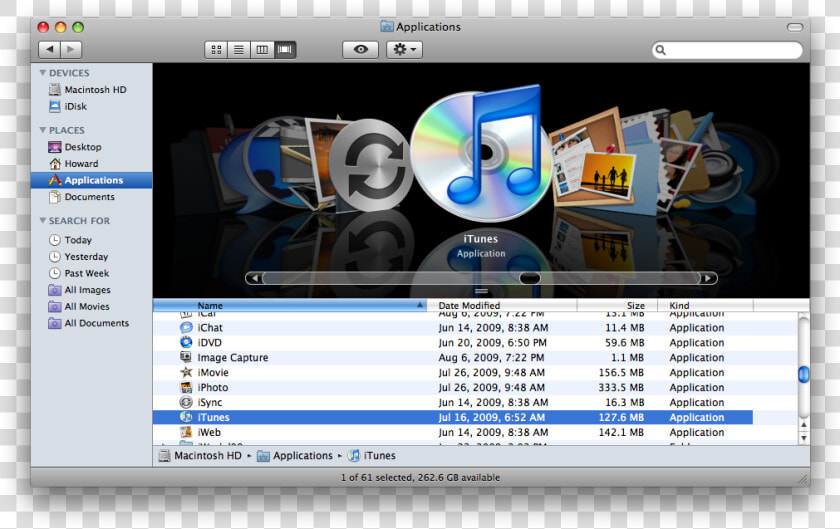Screen dimensions: 840x529
Task: Select the iChat application icon
Action: click(x=186, y=327)
